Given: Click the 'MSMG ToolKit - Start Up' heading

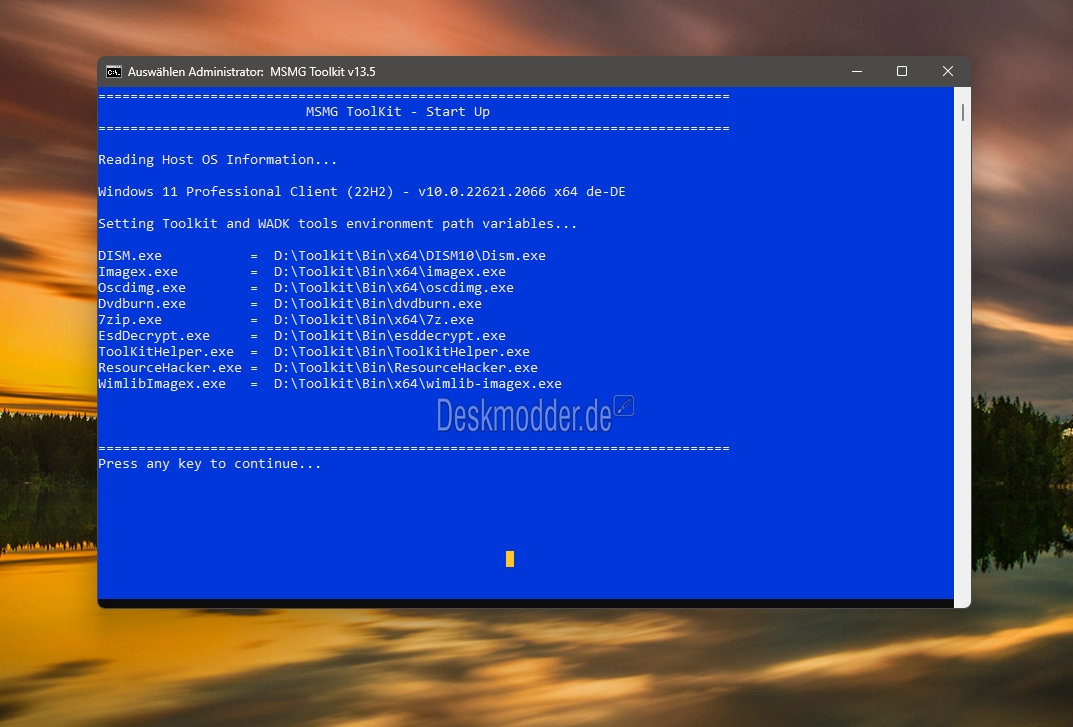Looking at the screenshot, I should [x=398, y=112].
